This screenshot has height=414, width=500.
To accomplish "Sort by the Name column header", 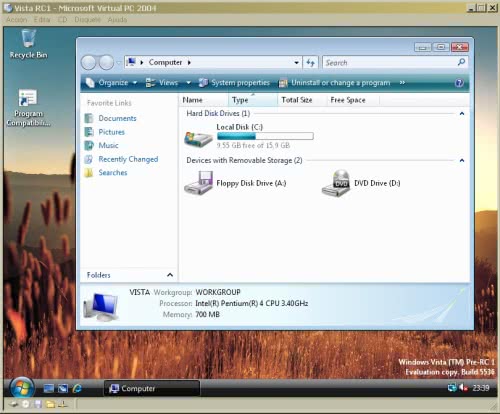I will click(x=204, y=100).
